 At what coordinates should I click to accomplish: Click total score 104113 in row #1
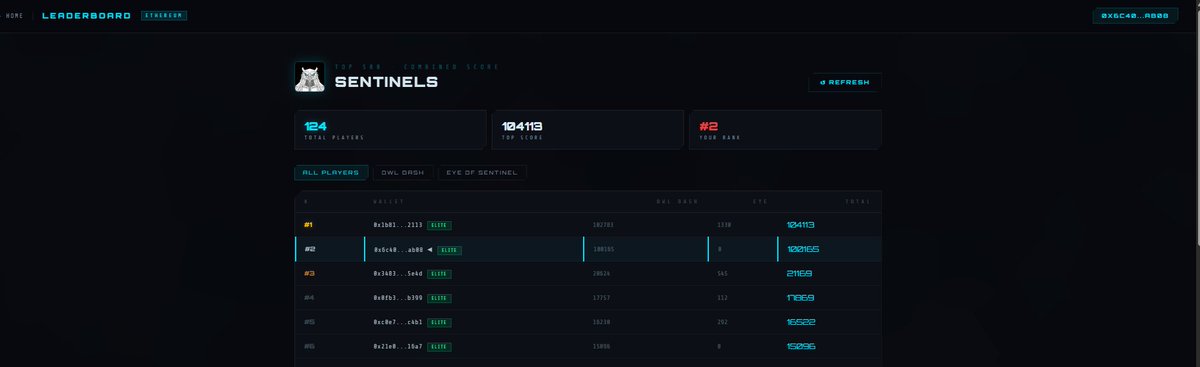pyautogui.click(x=801, y=226)
